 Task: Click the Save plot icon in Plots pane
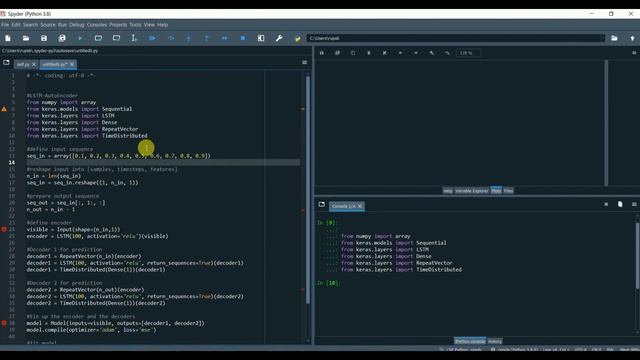click(322, 53)
